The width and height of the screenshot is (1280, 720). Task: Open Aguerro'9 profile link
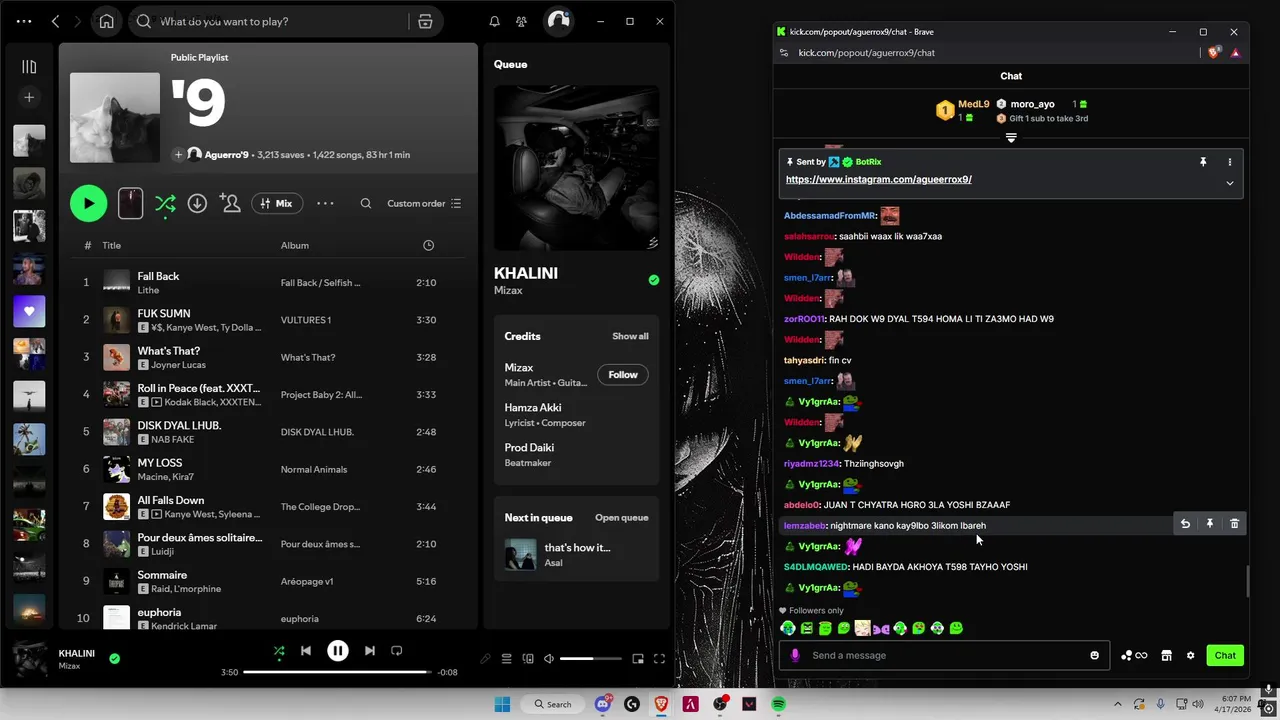tap(226, 155)
